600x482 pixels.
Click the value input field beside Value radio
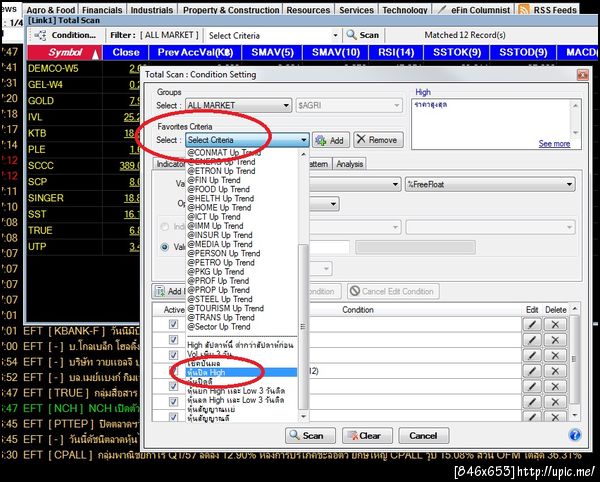[329, 247]
